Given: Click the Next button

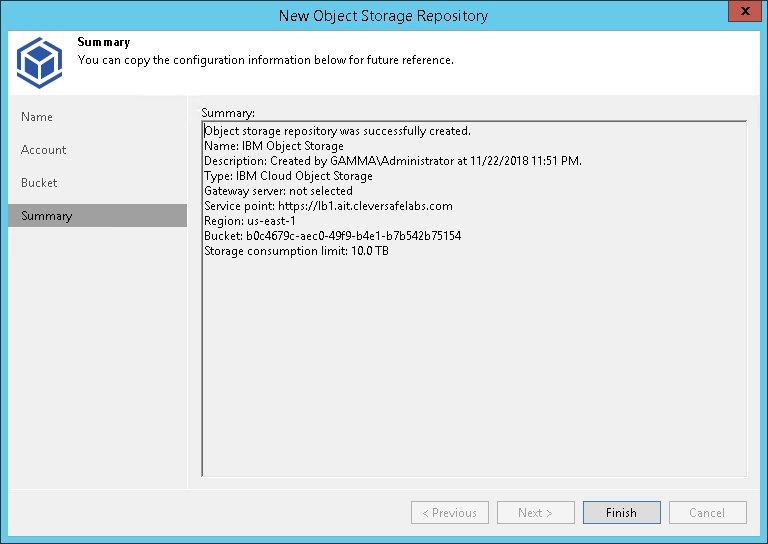Looking at the screenshot, I should point(535,513).
